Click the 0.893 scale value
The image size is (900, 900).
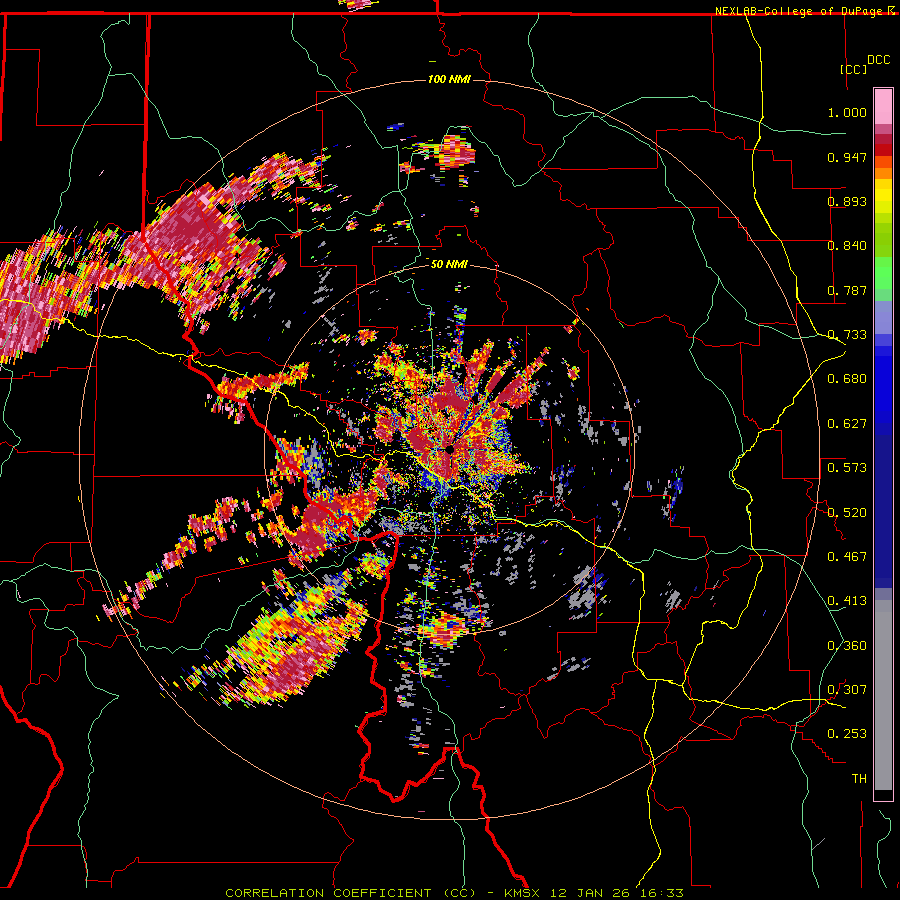pyautogui.click(x=847, y=201)
